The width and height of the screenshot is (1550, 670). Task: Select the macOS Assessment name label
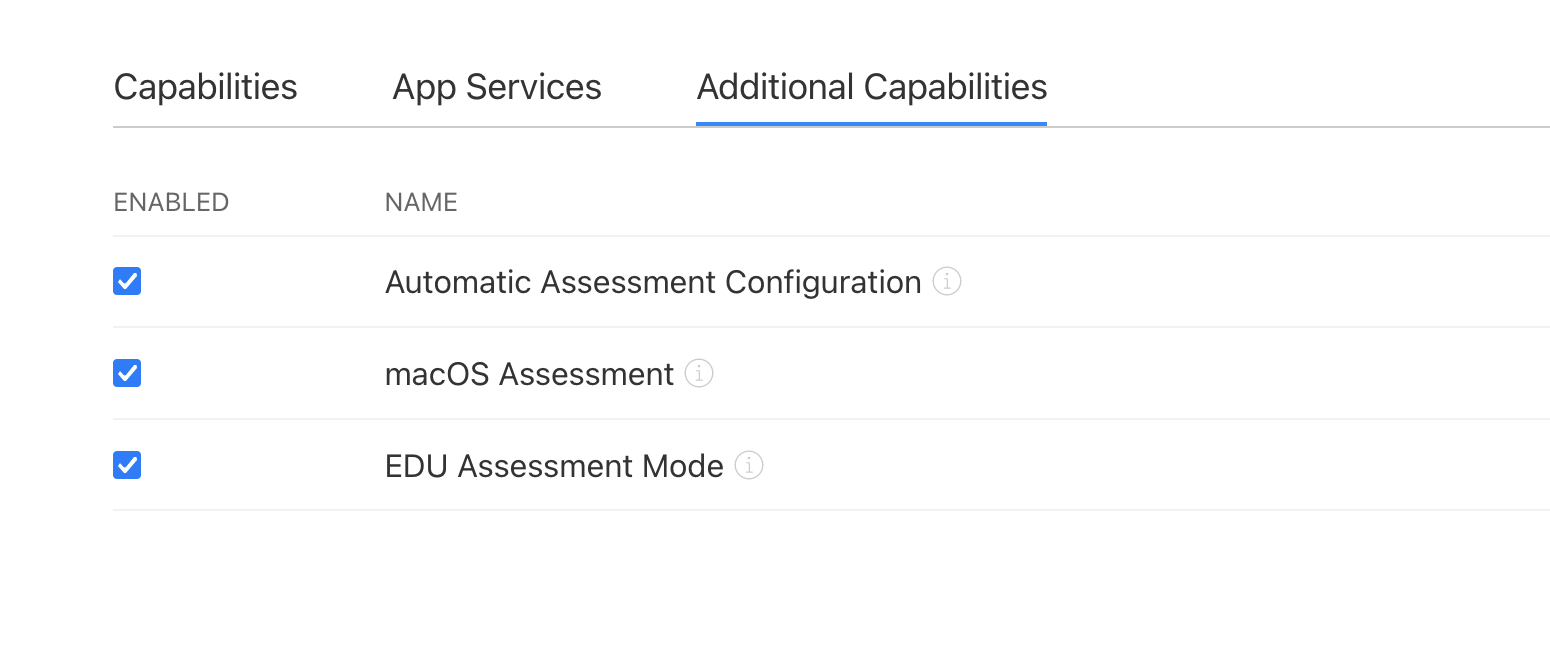click(x=529, y=374)
